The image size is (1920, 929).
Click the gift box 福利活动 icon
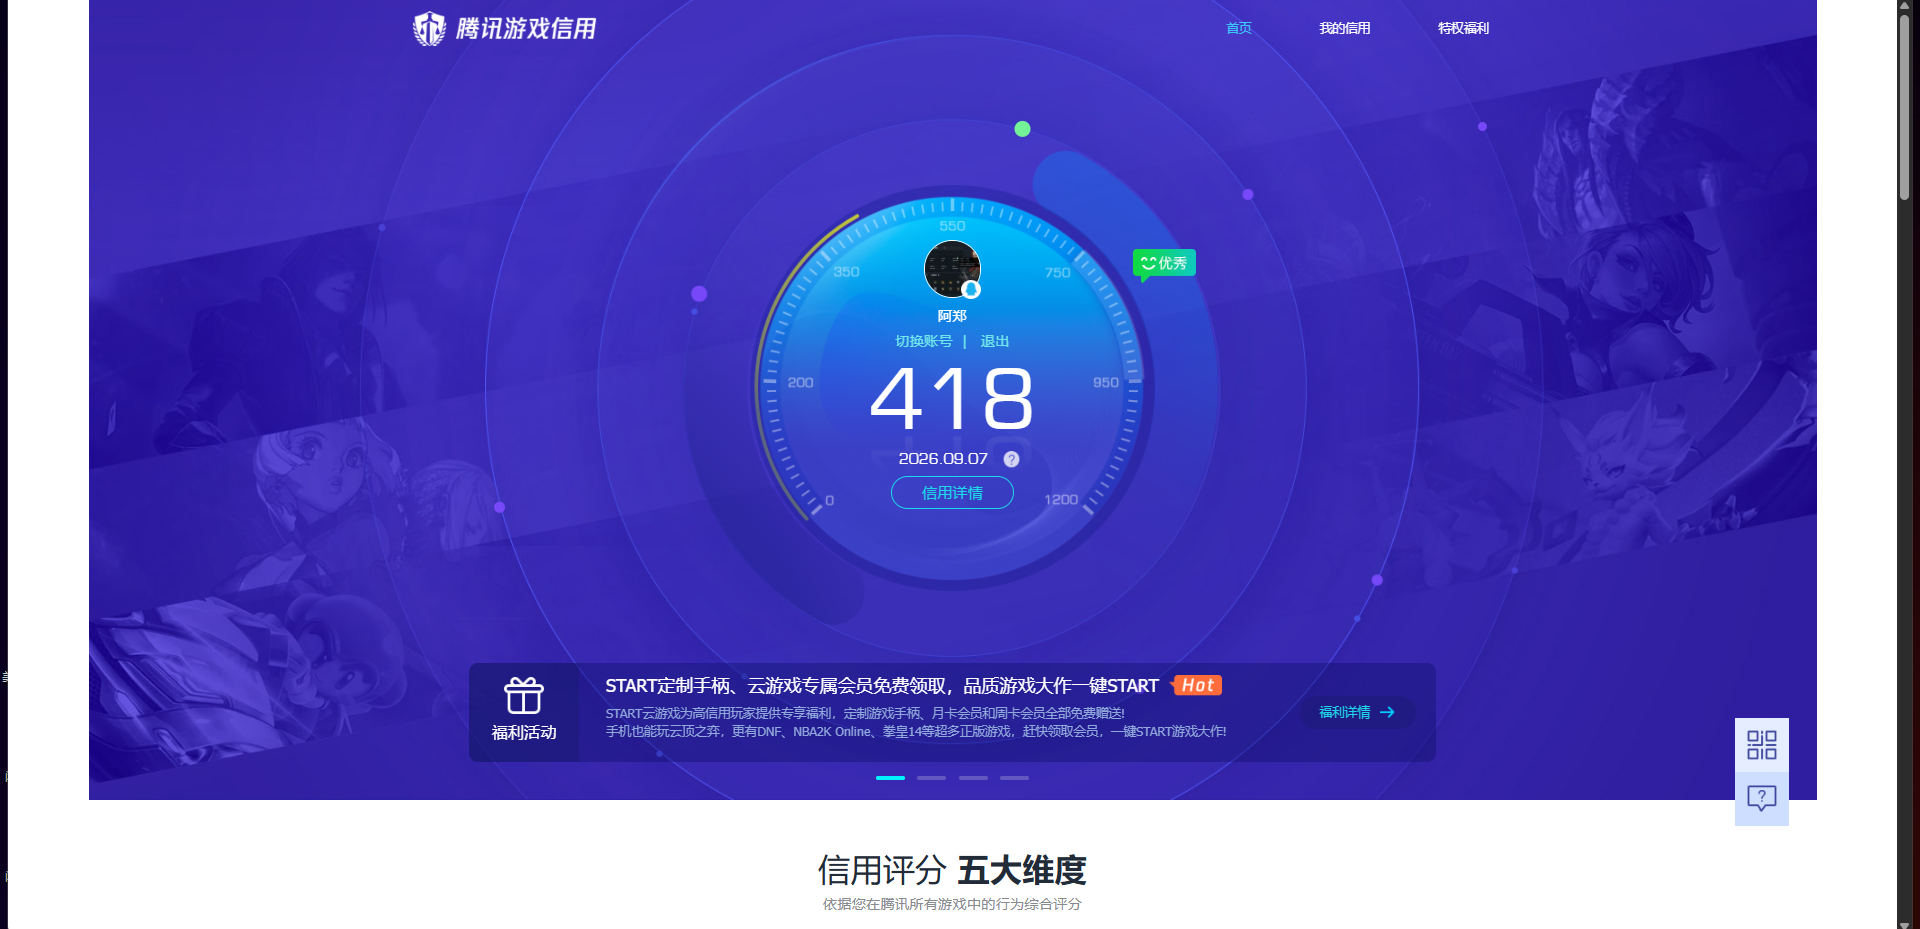[524, 695]
